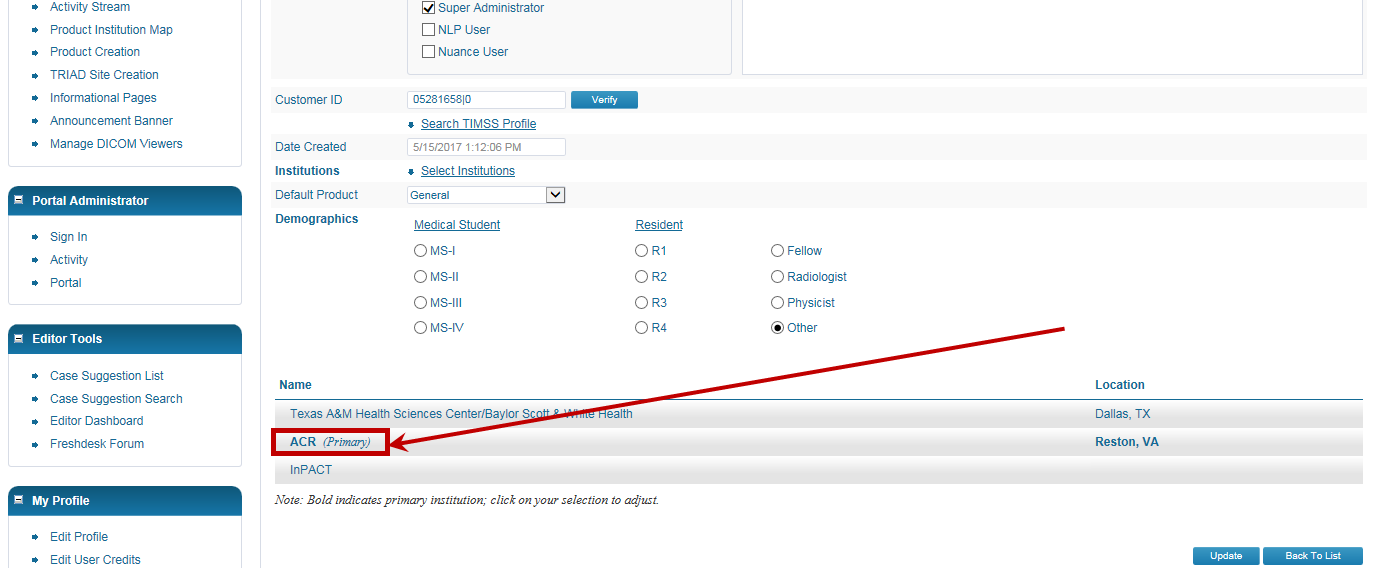Open Freshdesk Forum link

click(97, 444)
